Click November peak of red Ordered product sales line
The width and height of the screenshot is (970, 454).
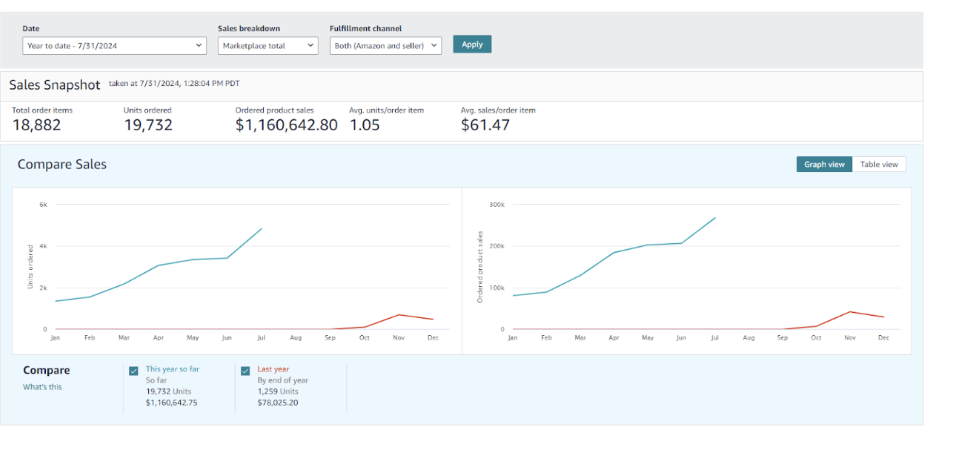click(850, 311)
